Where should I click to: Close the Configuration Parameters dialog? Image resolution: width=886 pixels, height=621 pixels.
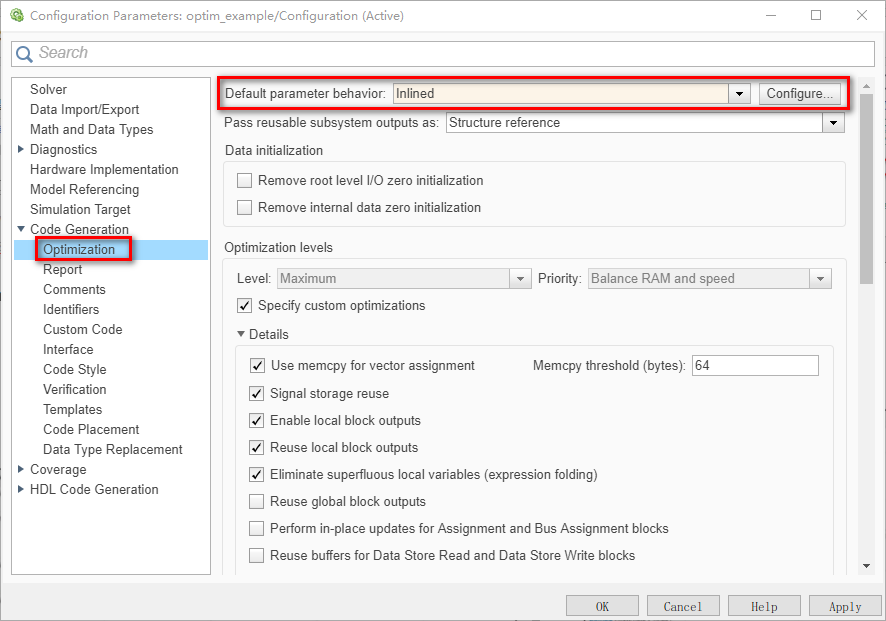[862, 15]
